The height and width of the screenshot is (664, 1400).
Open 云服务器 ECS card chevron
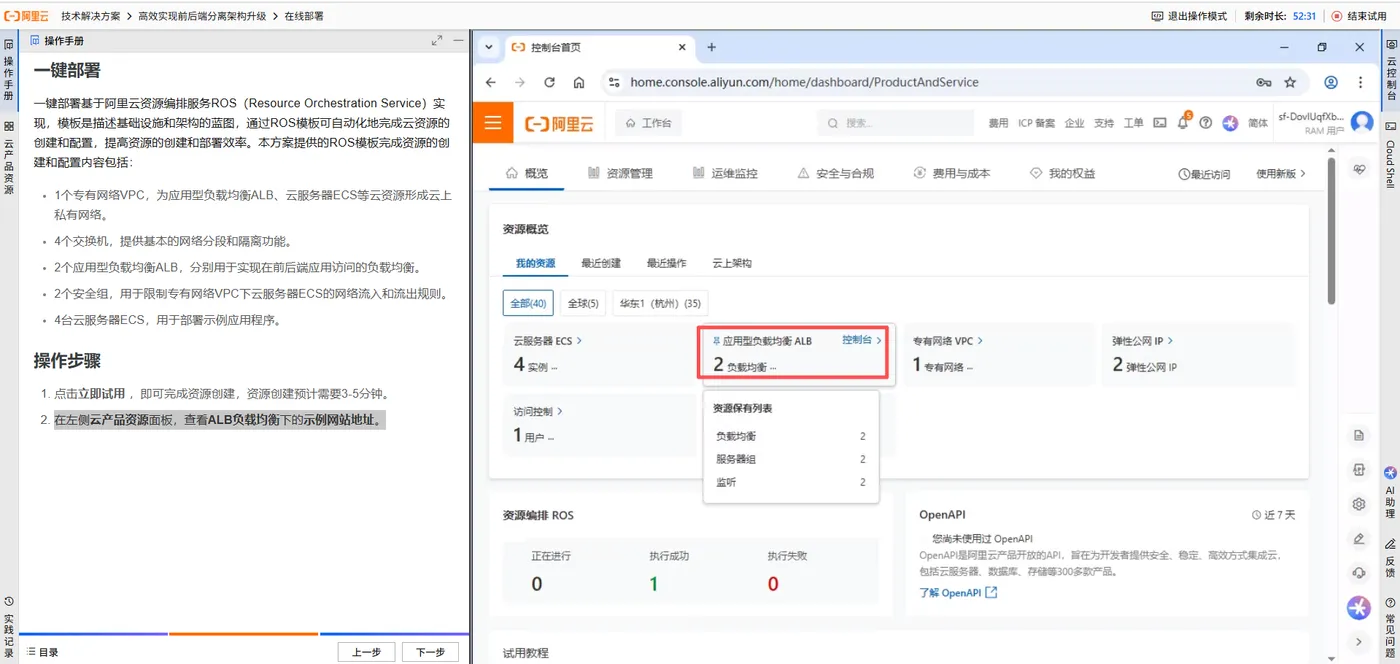[x=579, y=341]
